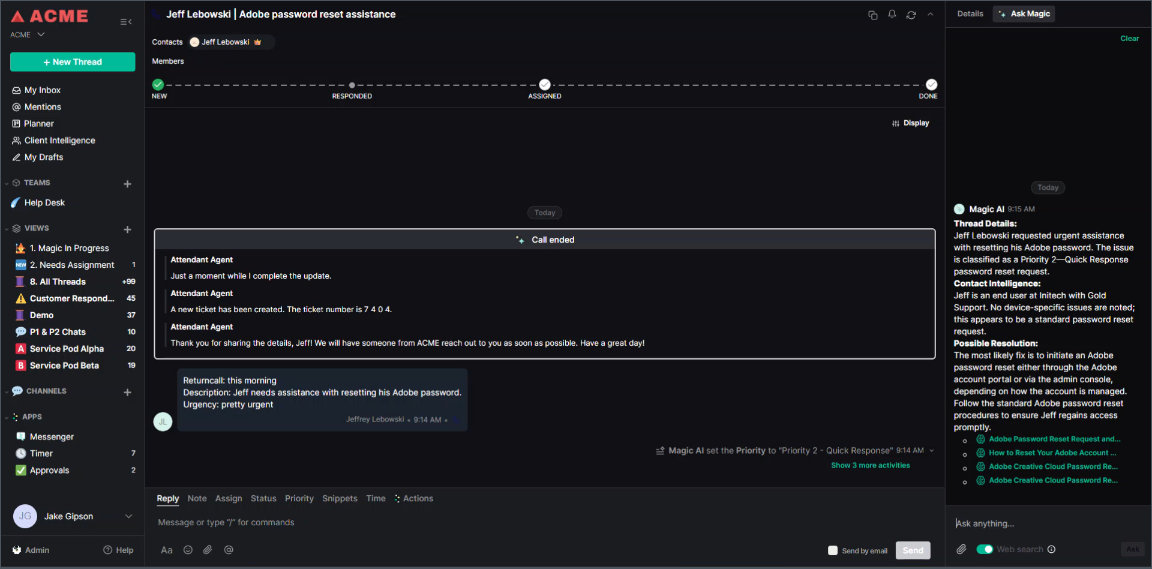
Task: Open the emoji picker in reply box
Action: pos(188,550)
